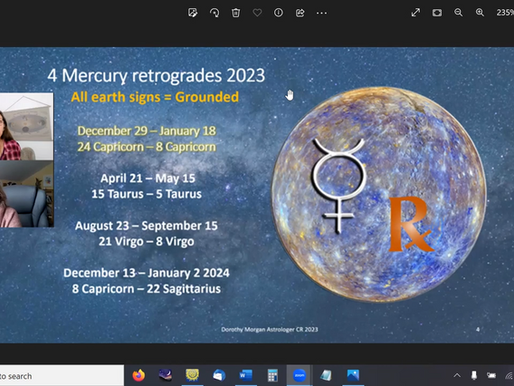Expand the hidden system tray icons chevron
This screenshot has height=386, width=514.
tap(457, 375)
